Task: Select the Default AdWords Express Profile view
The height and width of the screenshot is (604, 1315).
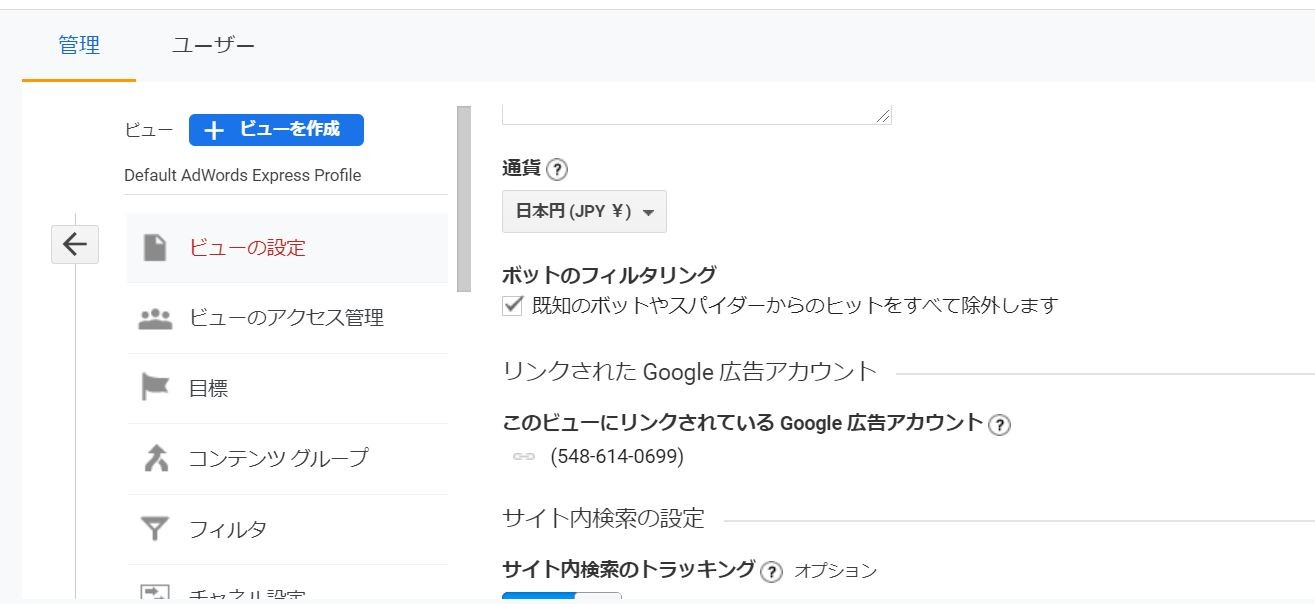Action: click(x=243, y=175)
